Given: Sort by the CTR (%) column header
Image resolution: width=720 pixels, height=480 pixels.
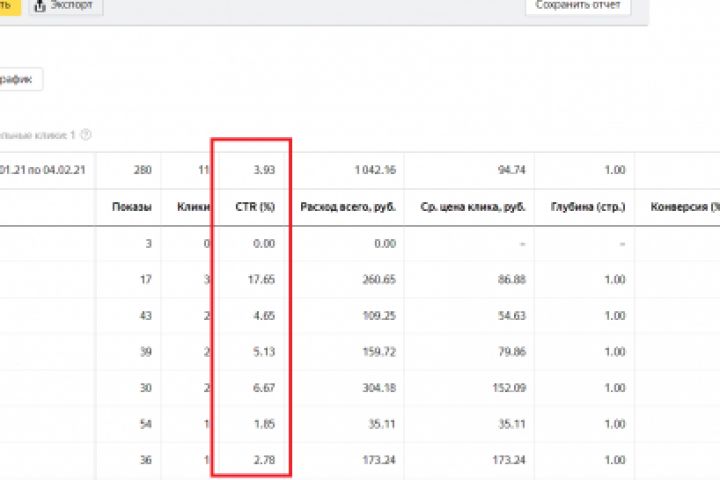Looking at the screenshot, I should pos(255,207).
